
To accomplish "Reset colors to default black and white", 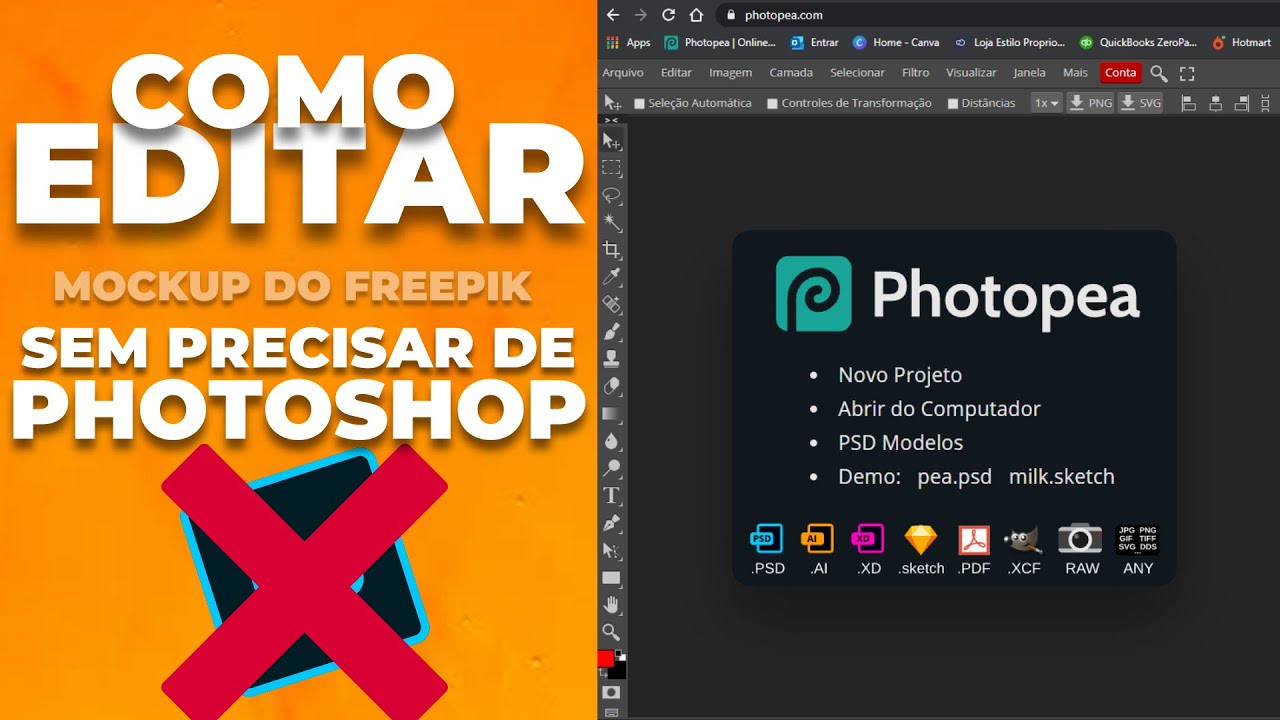I will pos(620,654).
